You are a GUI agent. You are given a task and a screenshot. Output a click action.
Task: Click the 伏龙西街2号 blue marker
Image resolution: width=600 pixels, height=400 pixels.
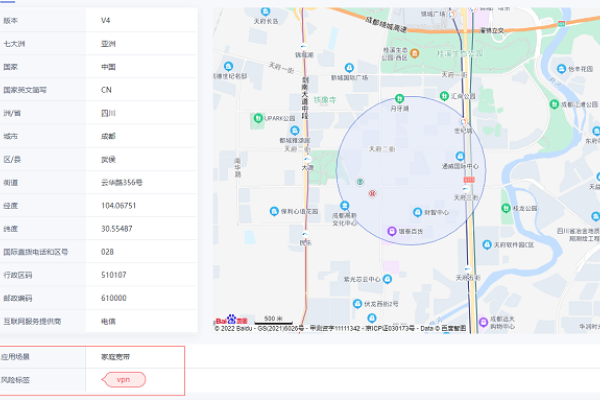click(x=357, y=304)
